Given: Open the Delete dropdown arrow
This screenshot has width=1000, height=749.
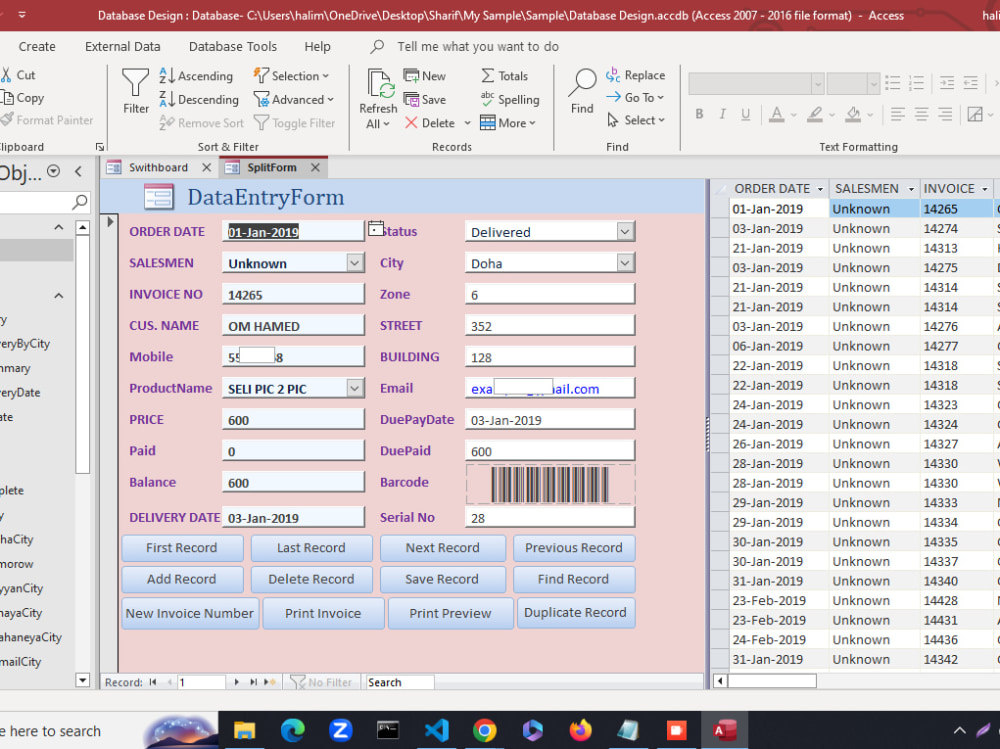Looking at the screenshot, I should pos(467,123).
